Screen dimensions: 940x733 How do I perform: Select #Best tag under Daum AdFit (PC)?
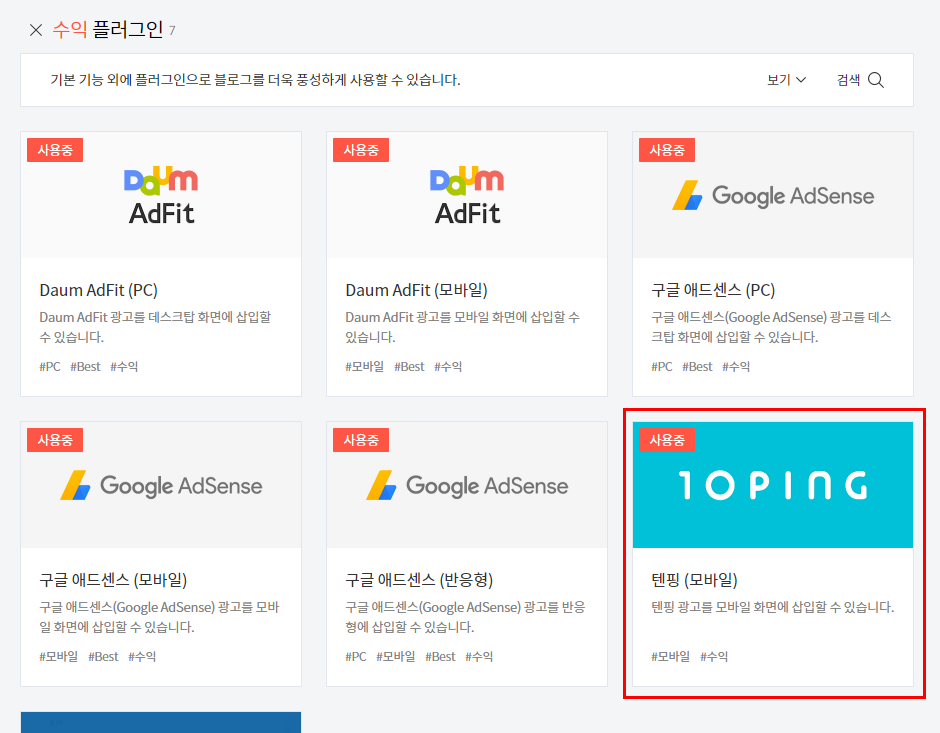(85, 367)
